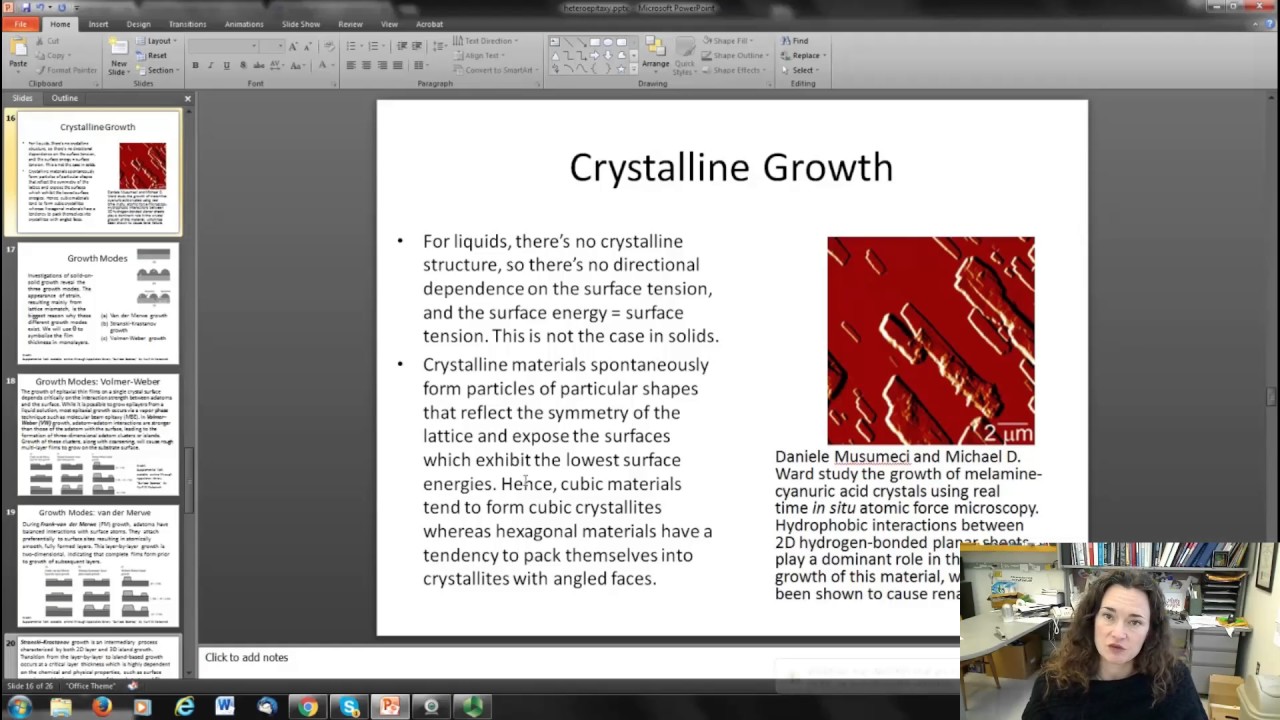Click the Save icon in Quick Access Toolbar

(x=25, y=8)
